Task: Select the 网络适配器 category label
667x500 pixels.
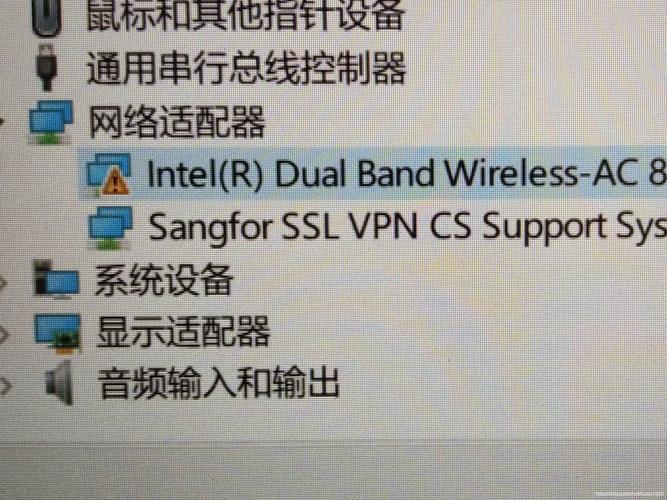Action: coord(177,122)
